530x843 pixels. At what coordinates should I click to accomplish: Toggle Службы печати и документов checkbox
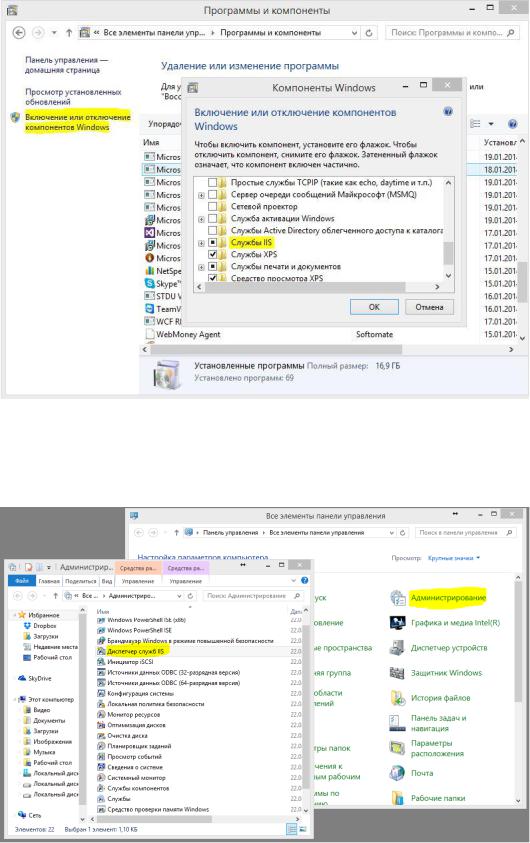213,267
